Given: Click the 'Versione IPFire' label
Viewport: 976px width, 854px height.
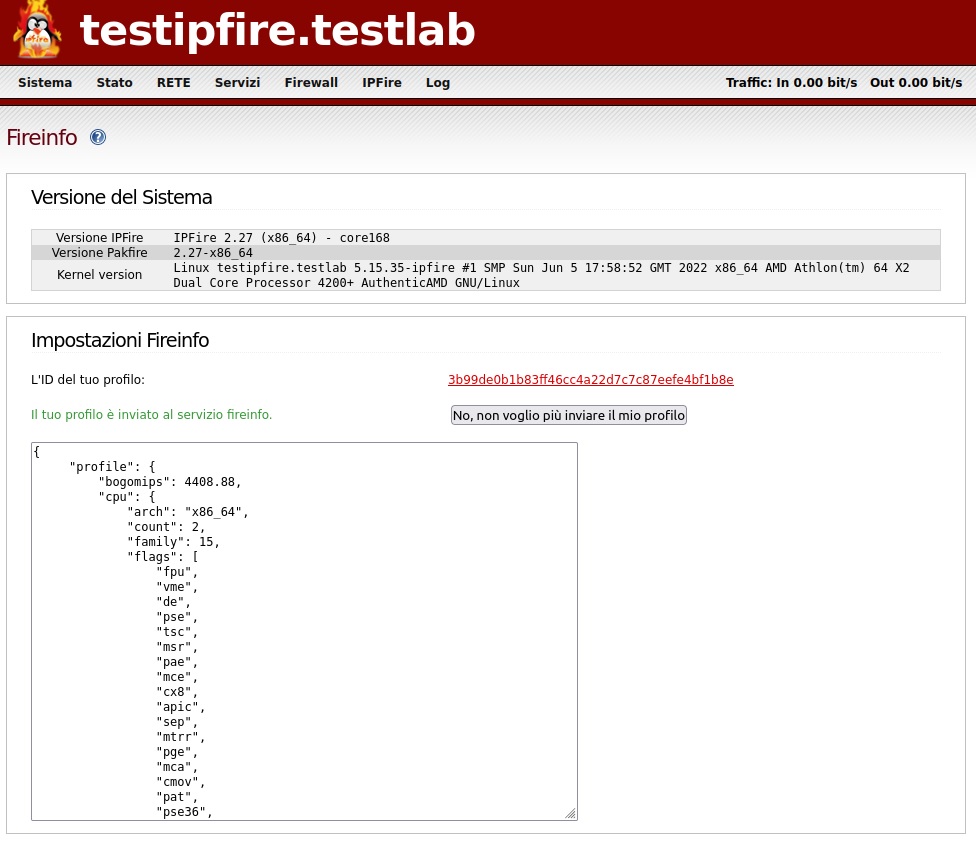Looking at the screenshot, I should 100,237.
